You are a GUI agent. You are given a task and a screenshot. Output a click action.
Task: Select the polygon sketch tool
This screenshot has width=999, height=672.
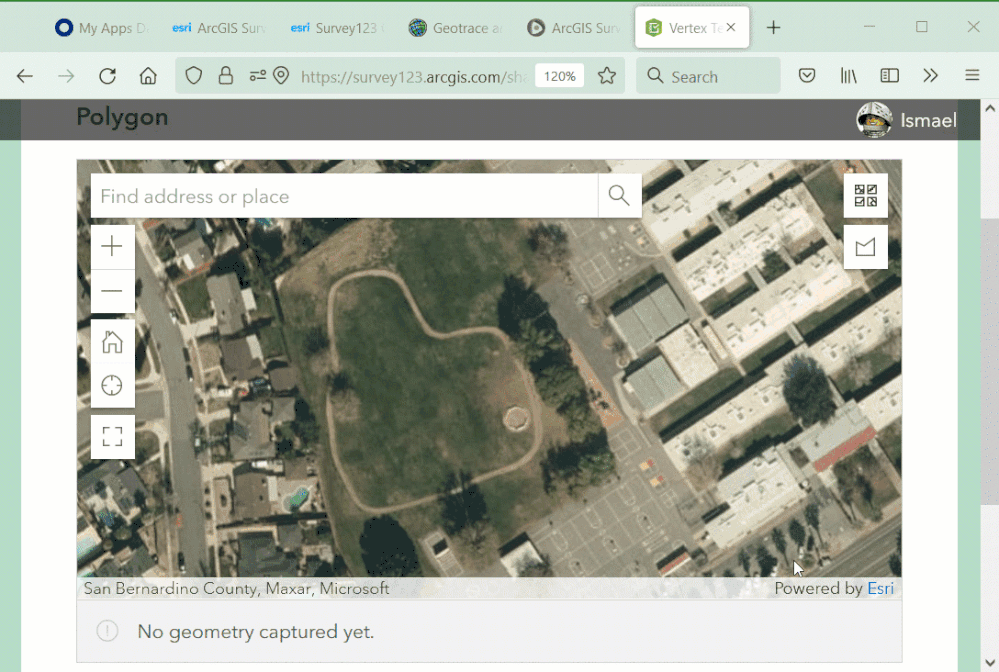click(864, 246)
